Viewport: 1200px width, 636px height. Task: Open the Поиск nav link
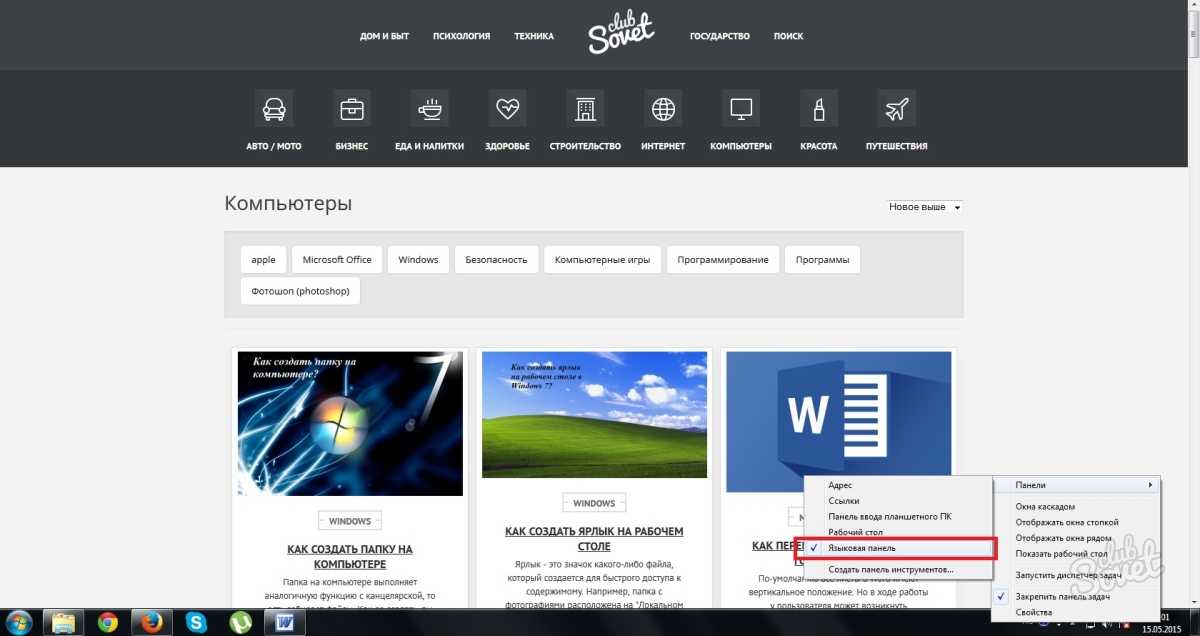click(788, 36)
